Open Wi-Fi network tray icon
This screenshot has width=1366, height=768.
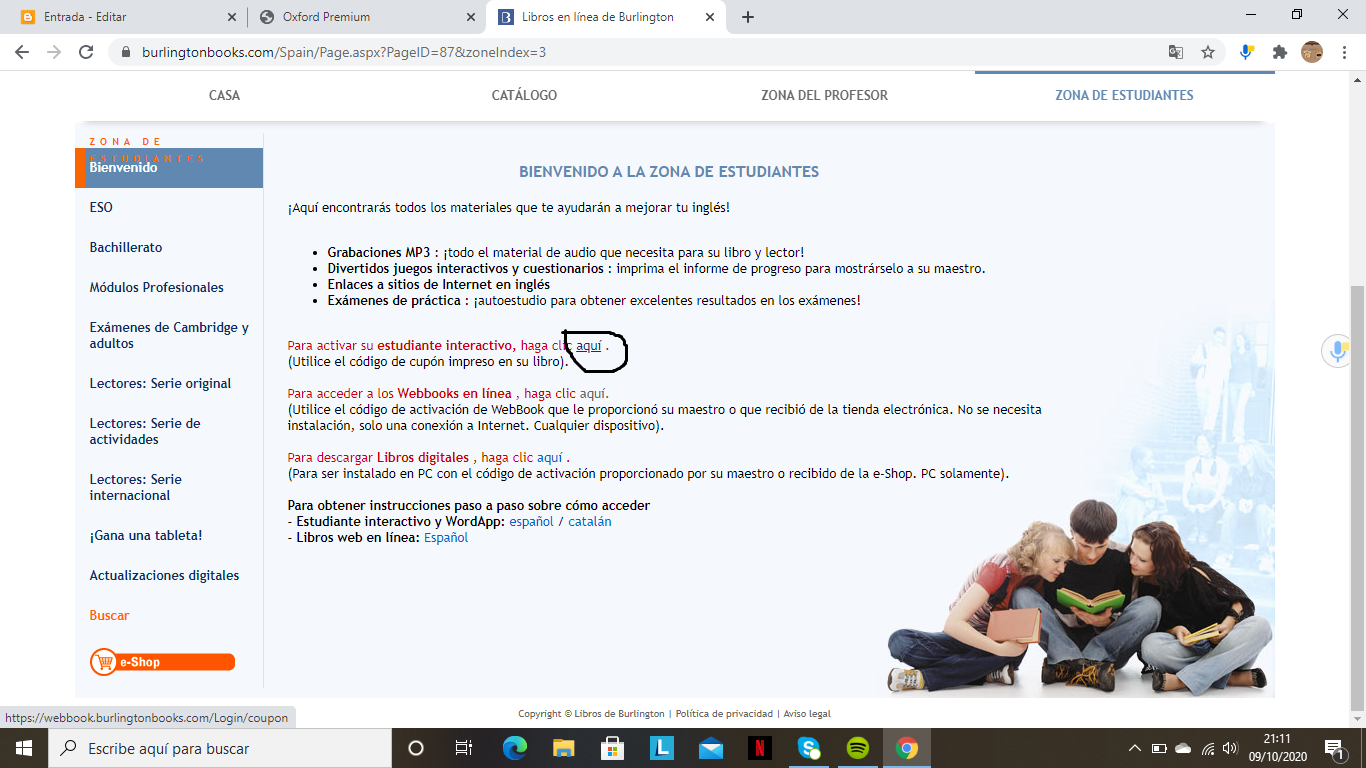click(x=1208, y=748)
